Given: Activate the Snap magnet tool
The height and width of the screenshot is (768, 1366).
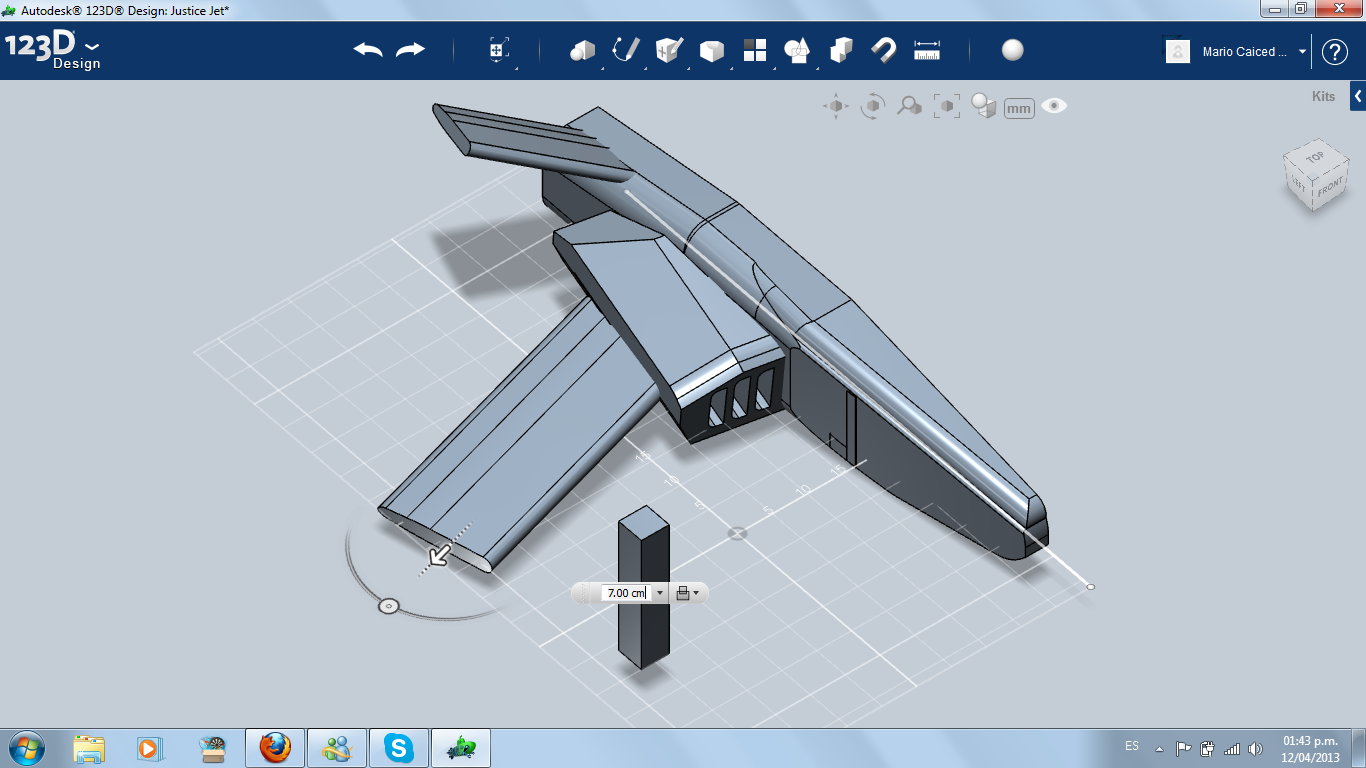Looking at the screenshot, I should [x=883, y=50].
